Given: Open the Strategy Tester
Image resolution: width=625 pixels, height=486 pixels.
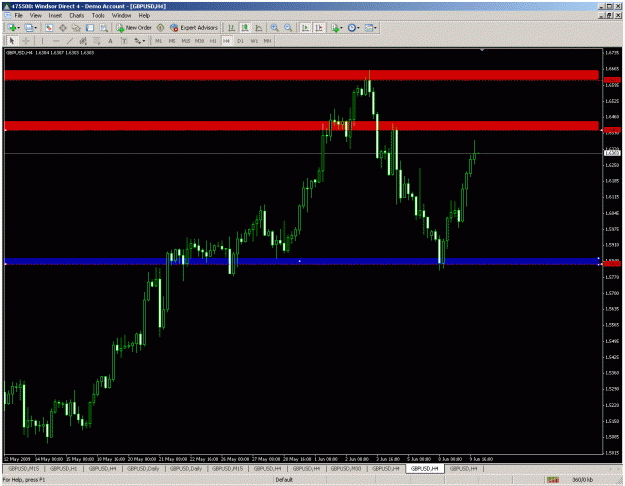Looking at the screenshot, I should tap(104, 28).
